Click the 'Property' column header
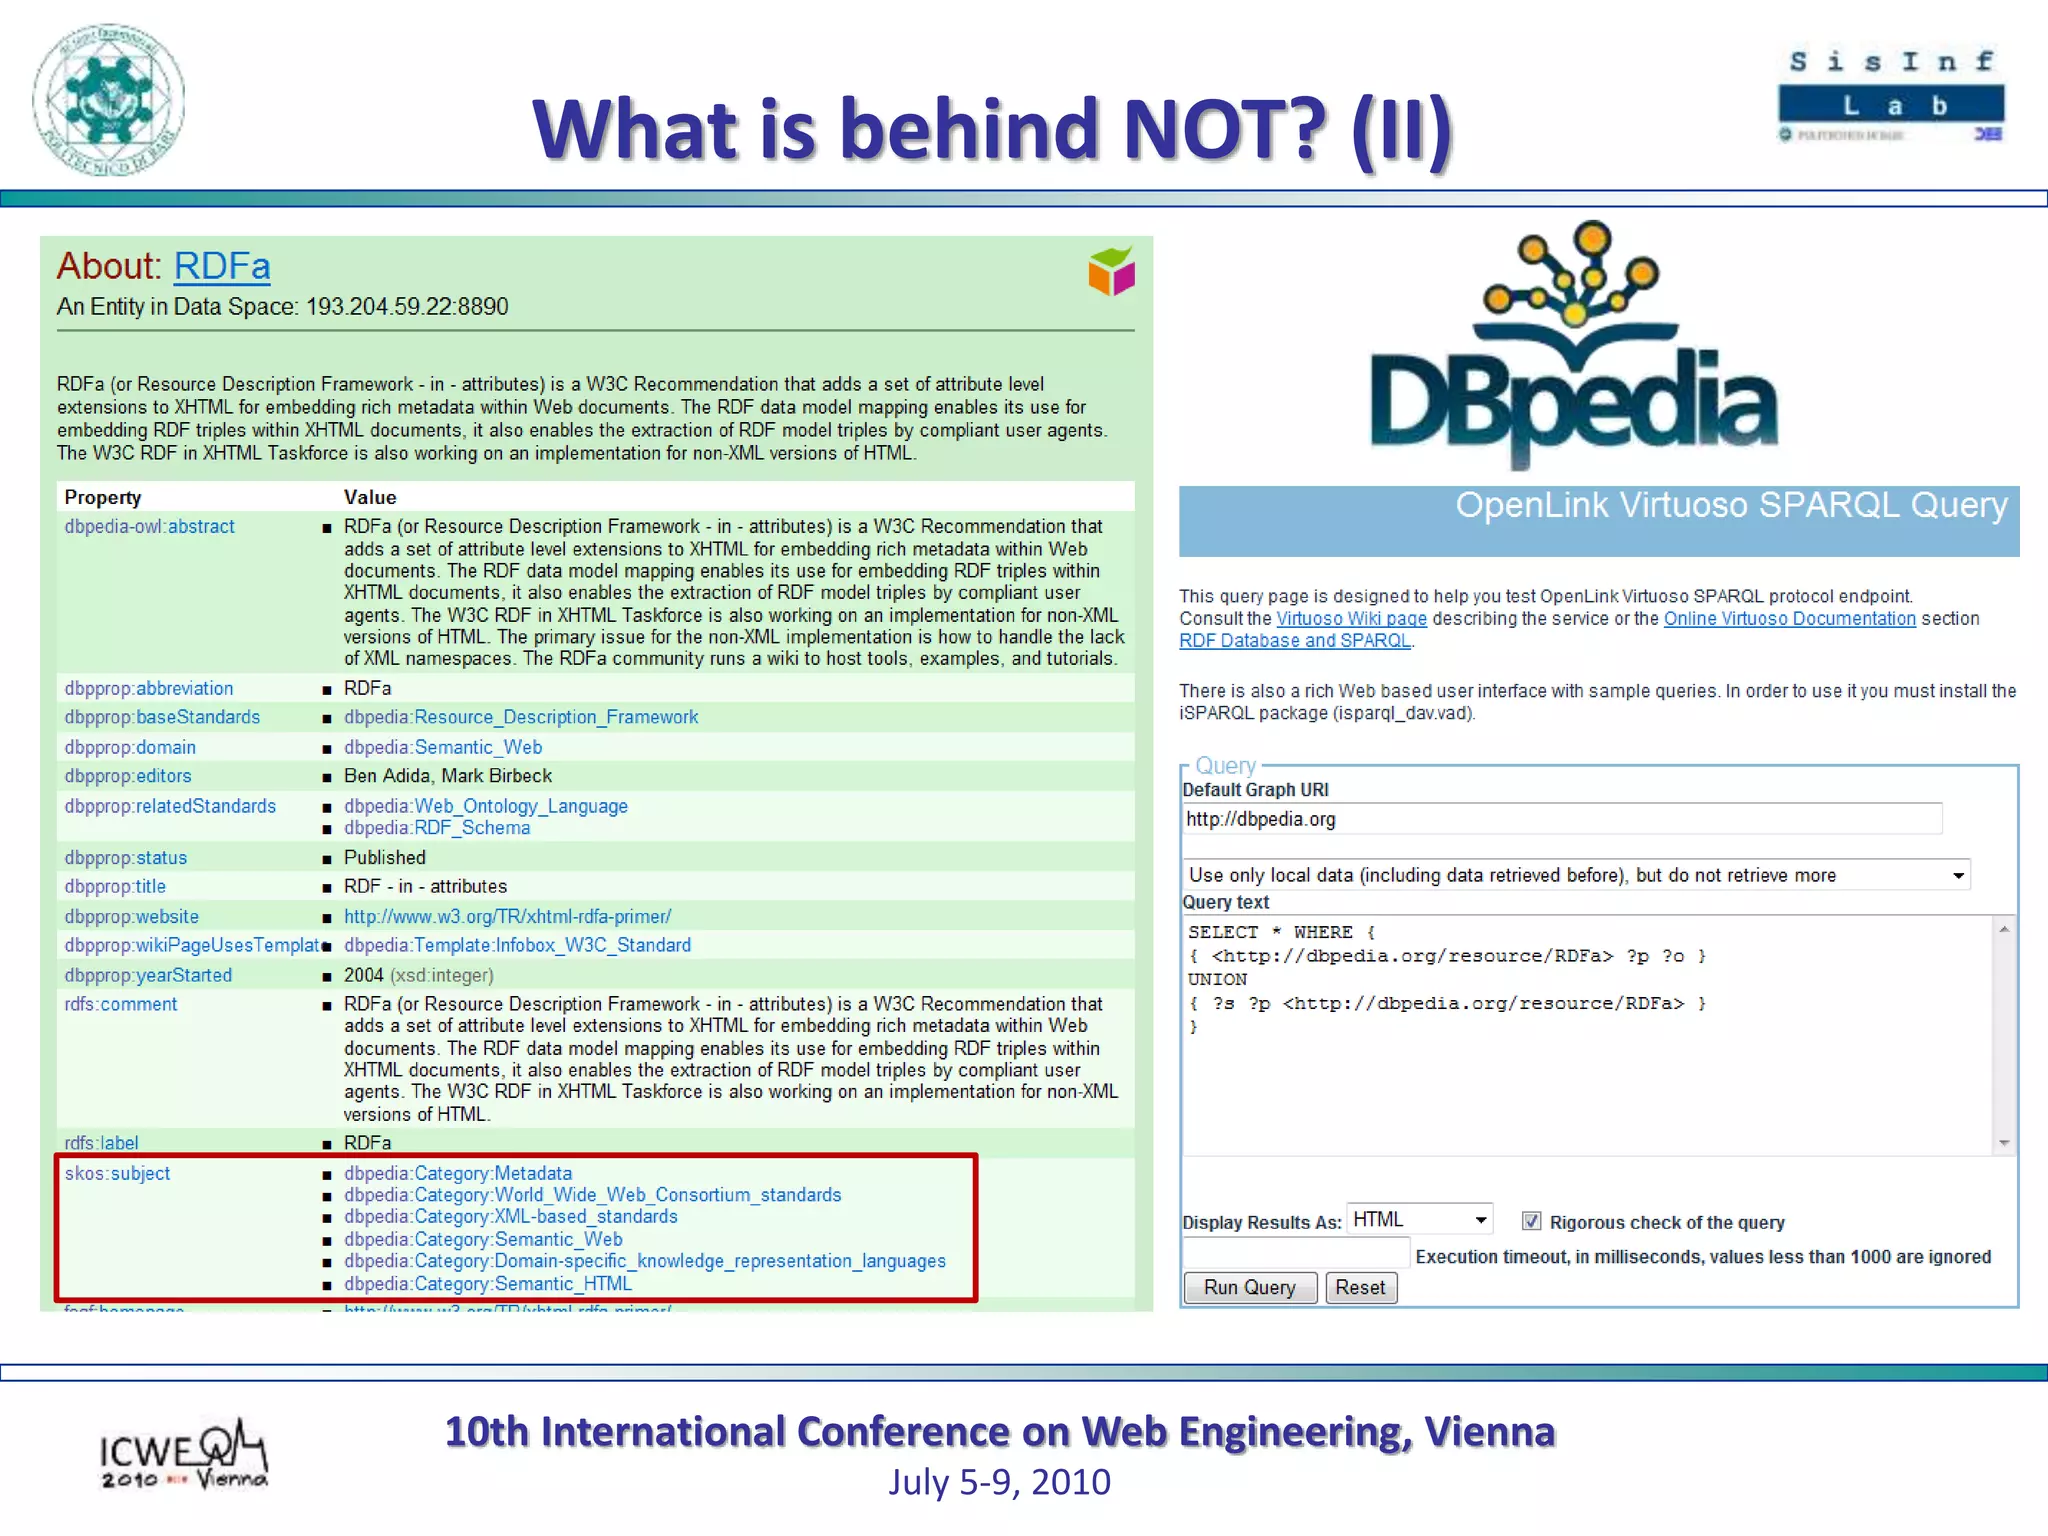Image resolution: width=2048 pixels, height=1536 pixels. pyautogui.click(x=103, y=498)
